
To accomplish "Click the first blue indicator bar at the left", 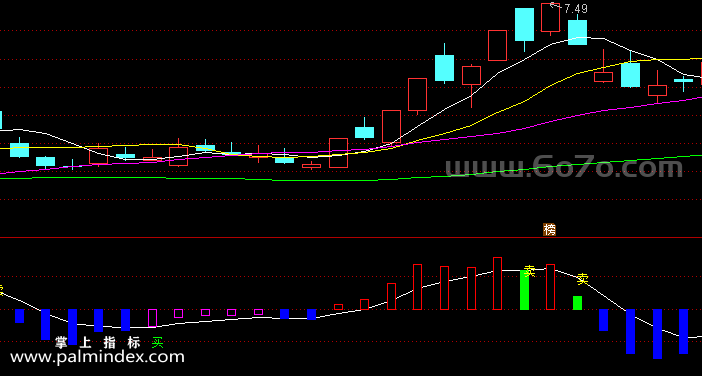I will point(19,316).
